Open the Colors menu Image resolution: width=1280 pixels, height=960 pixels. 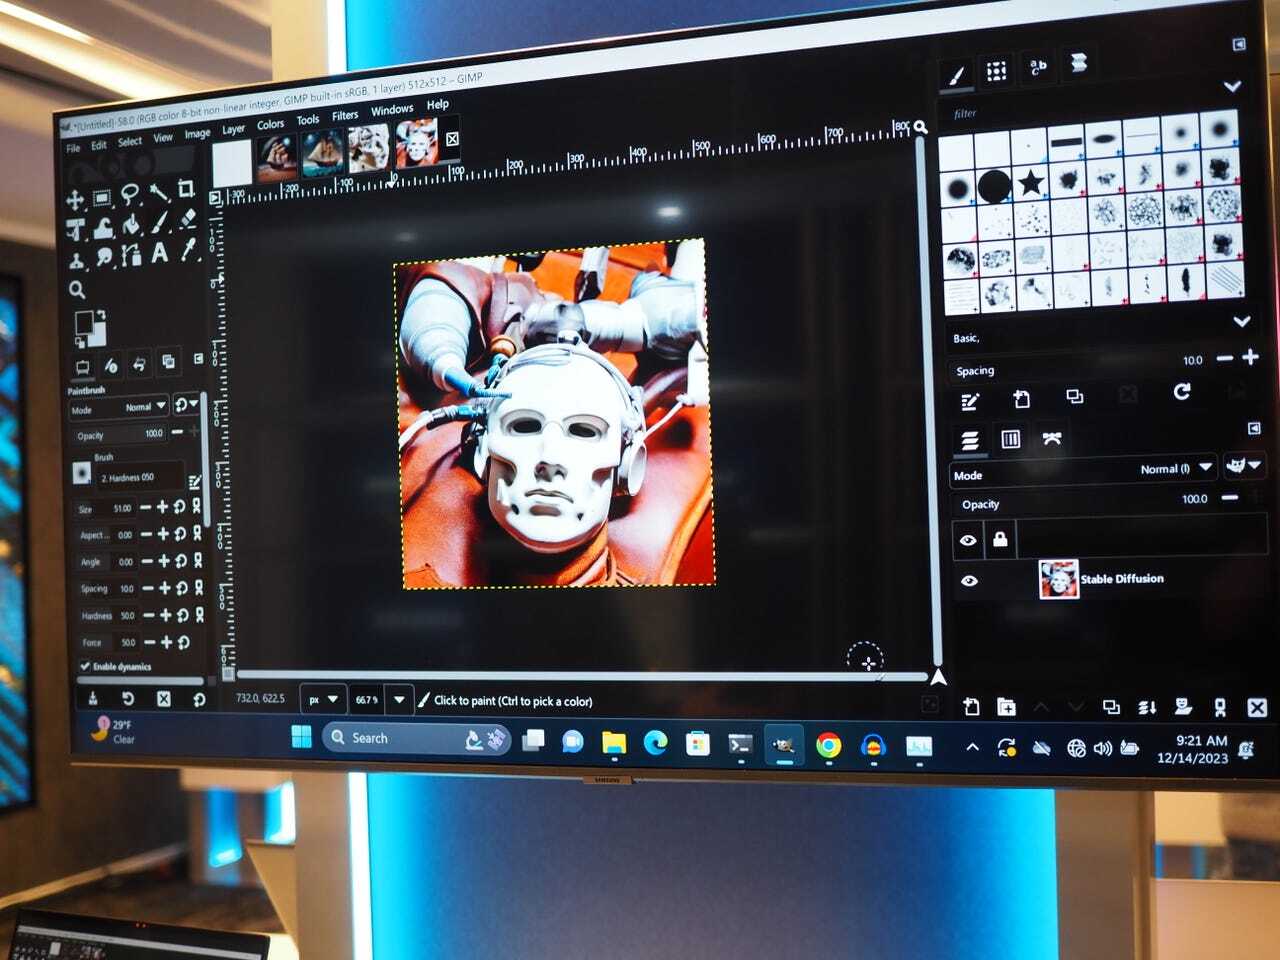[x=270, y=125]
